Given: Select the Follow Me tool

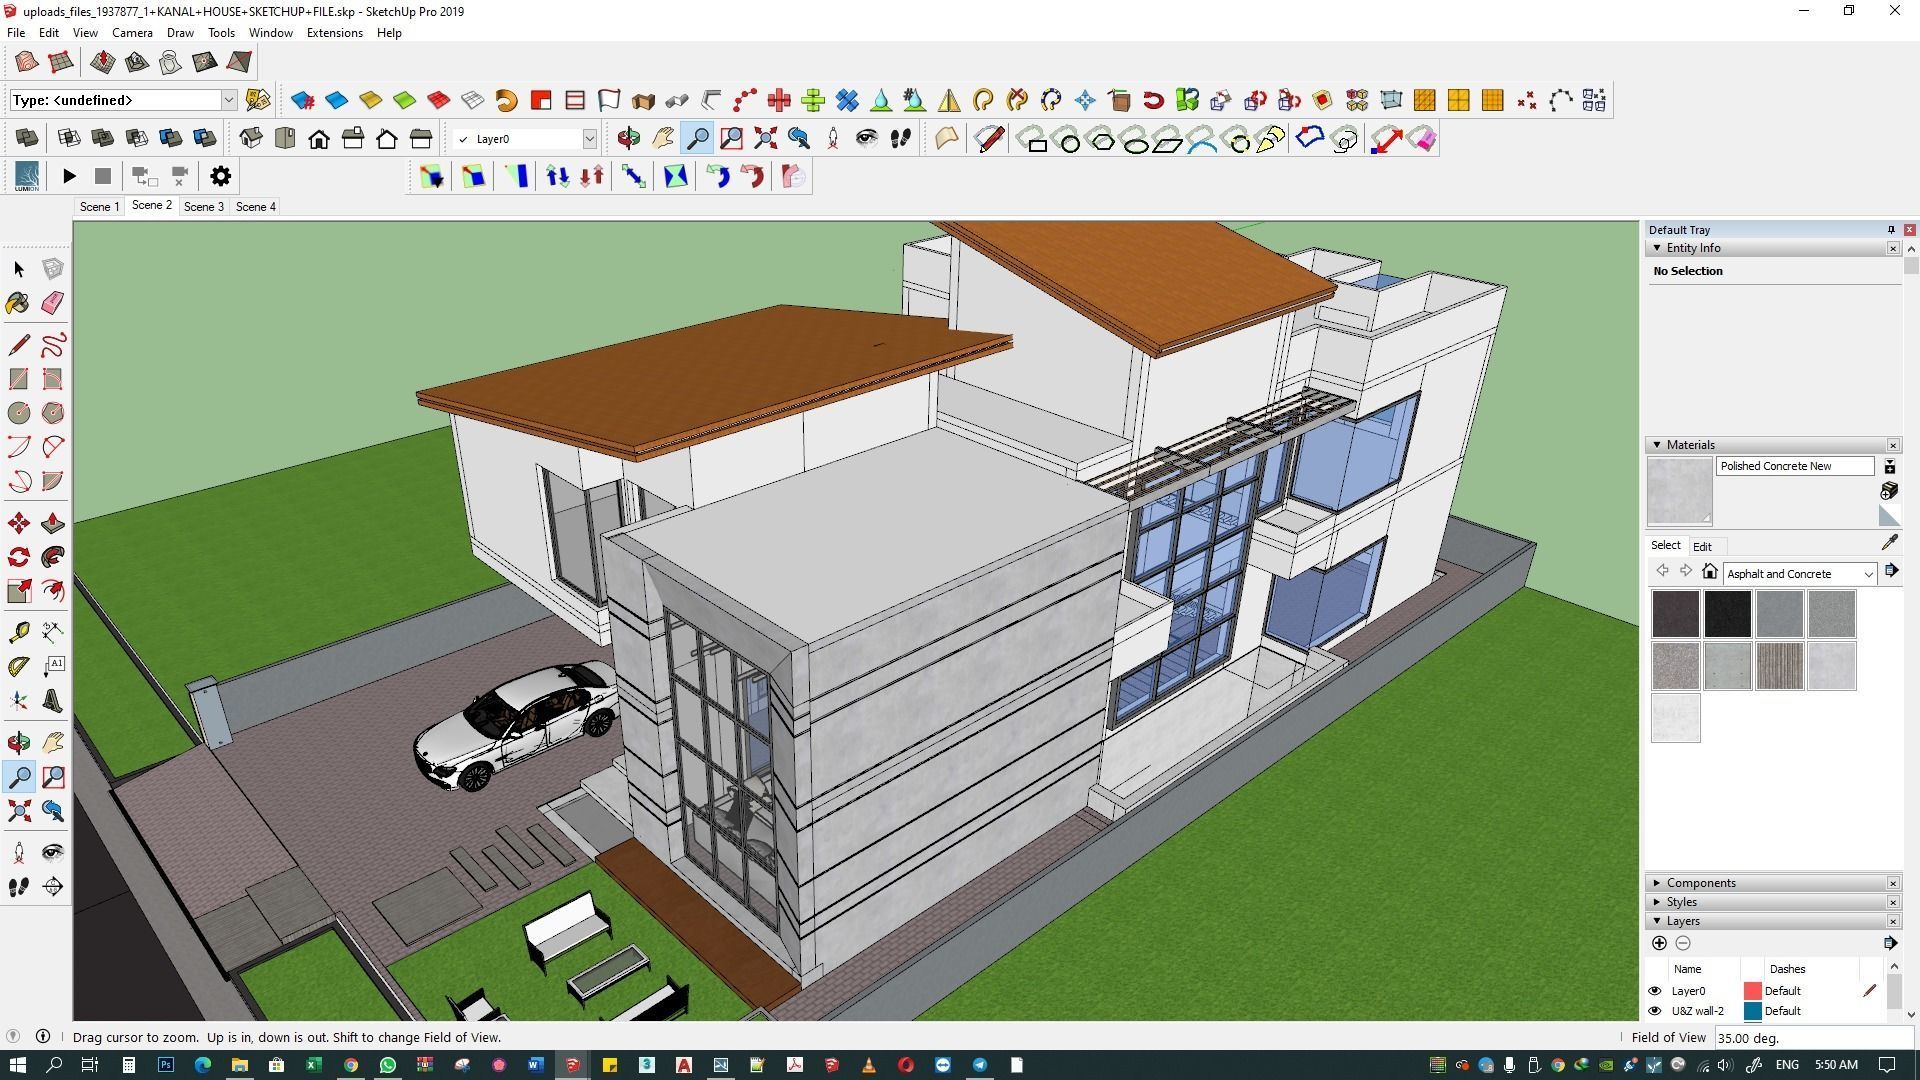Looking at the screenshot, I should point(53,557).
